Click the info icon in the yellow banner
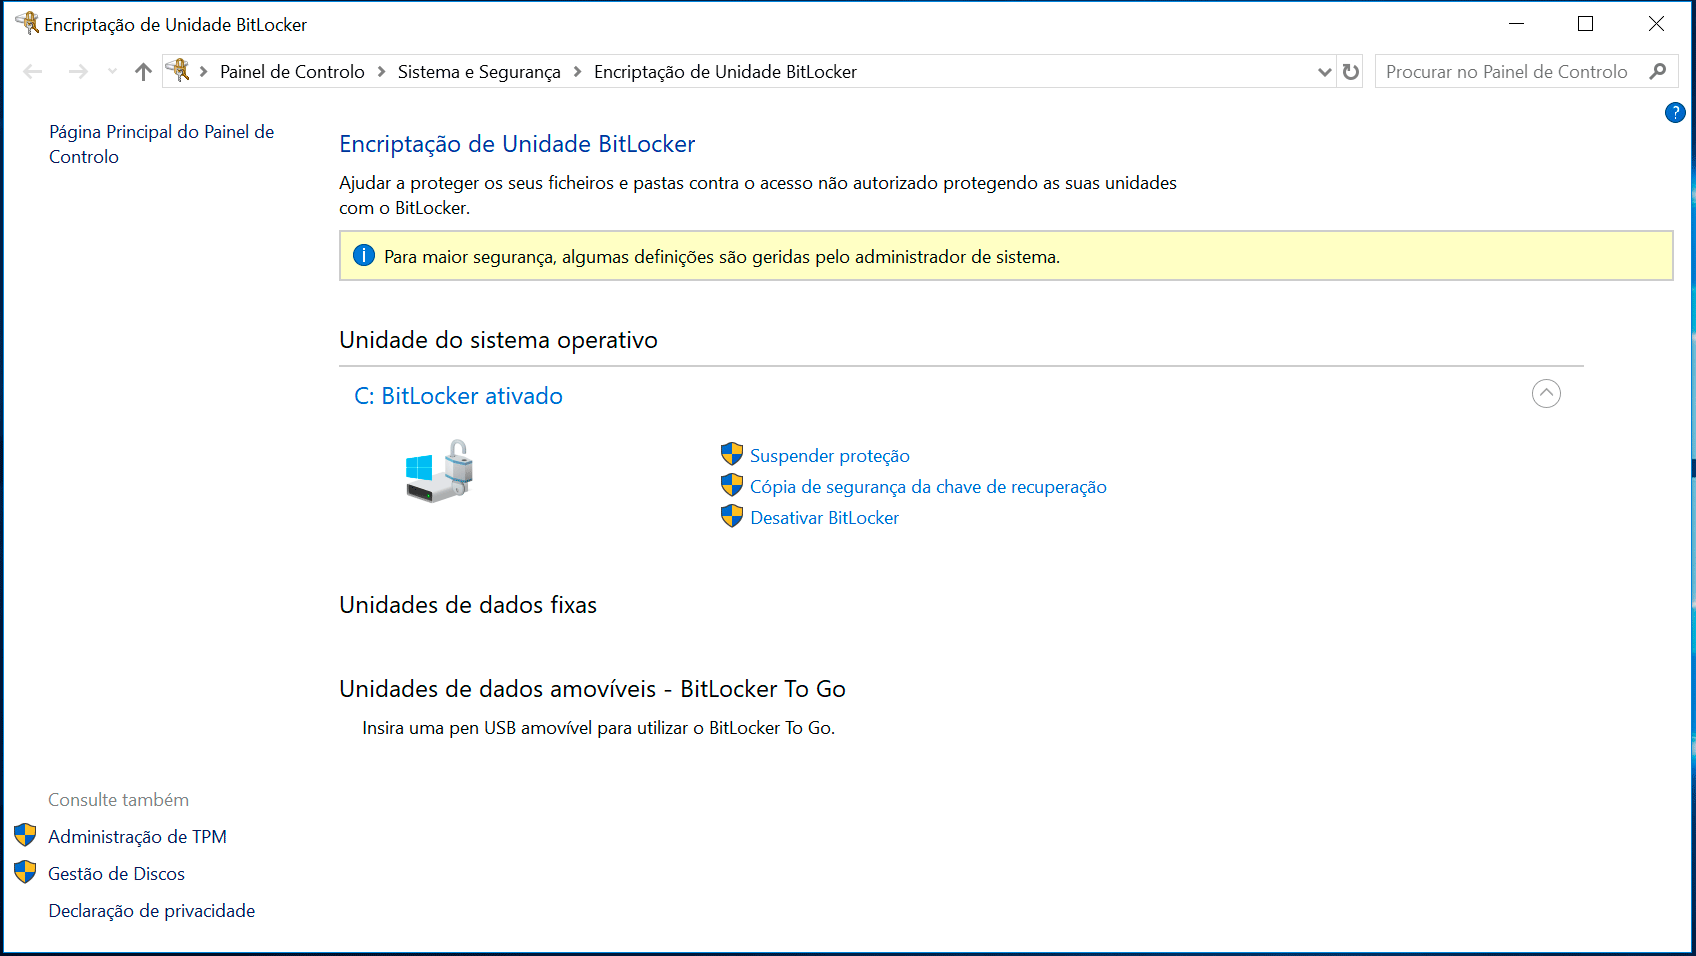1696x956 pixels. pos(364,256)
